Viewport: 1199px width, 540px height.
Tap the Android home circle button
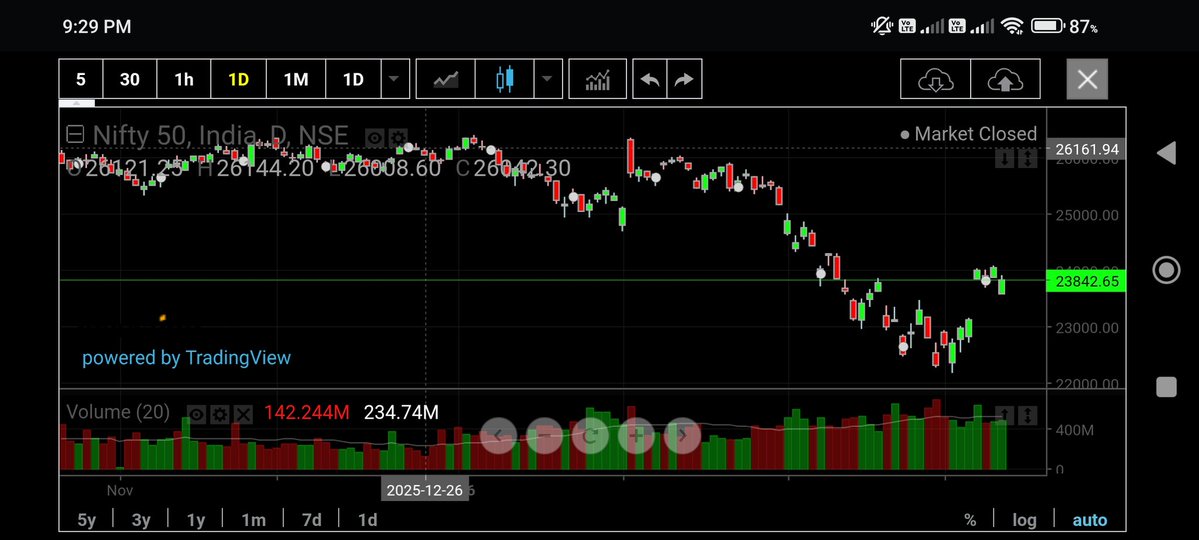pyautogui.click(x=1166, y=270)
